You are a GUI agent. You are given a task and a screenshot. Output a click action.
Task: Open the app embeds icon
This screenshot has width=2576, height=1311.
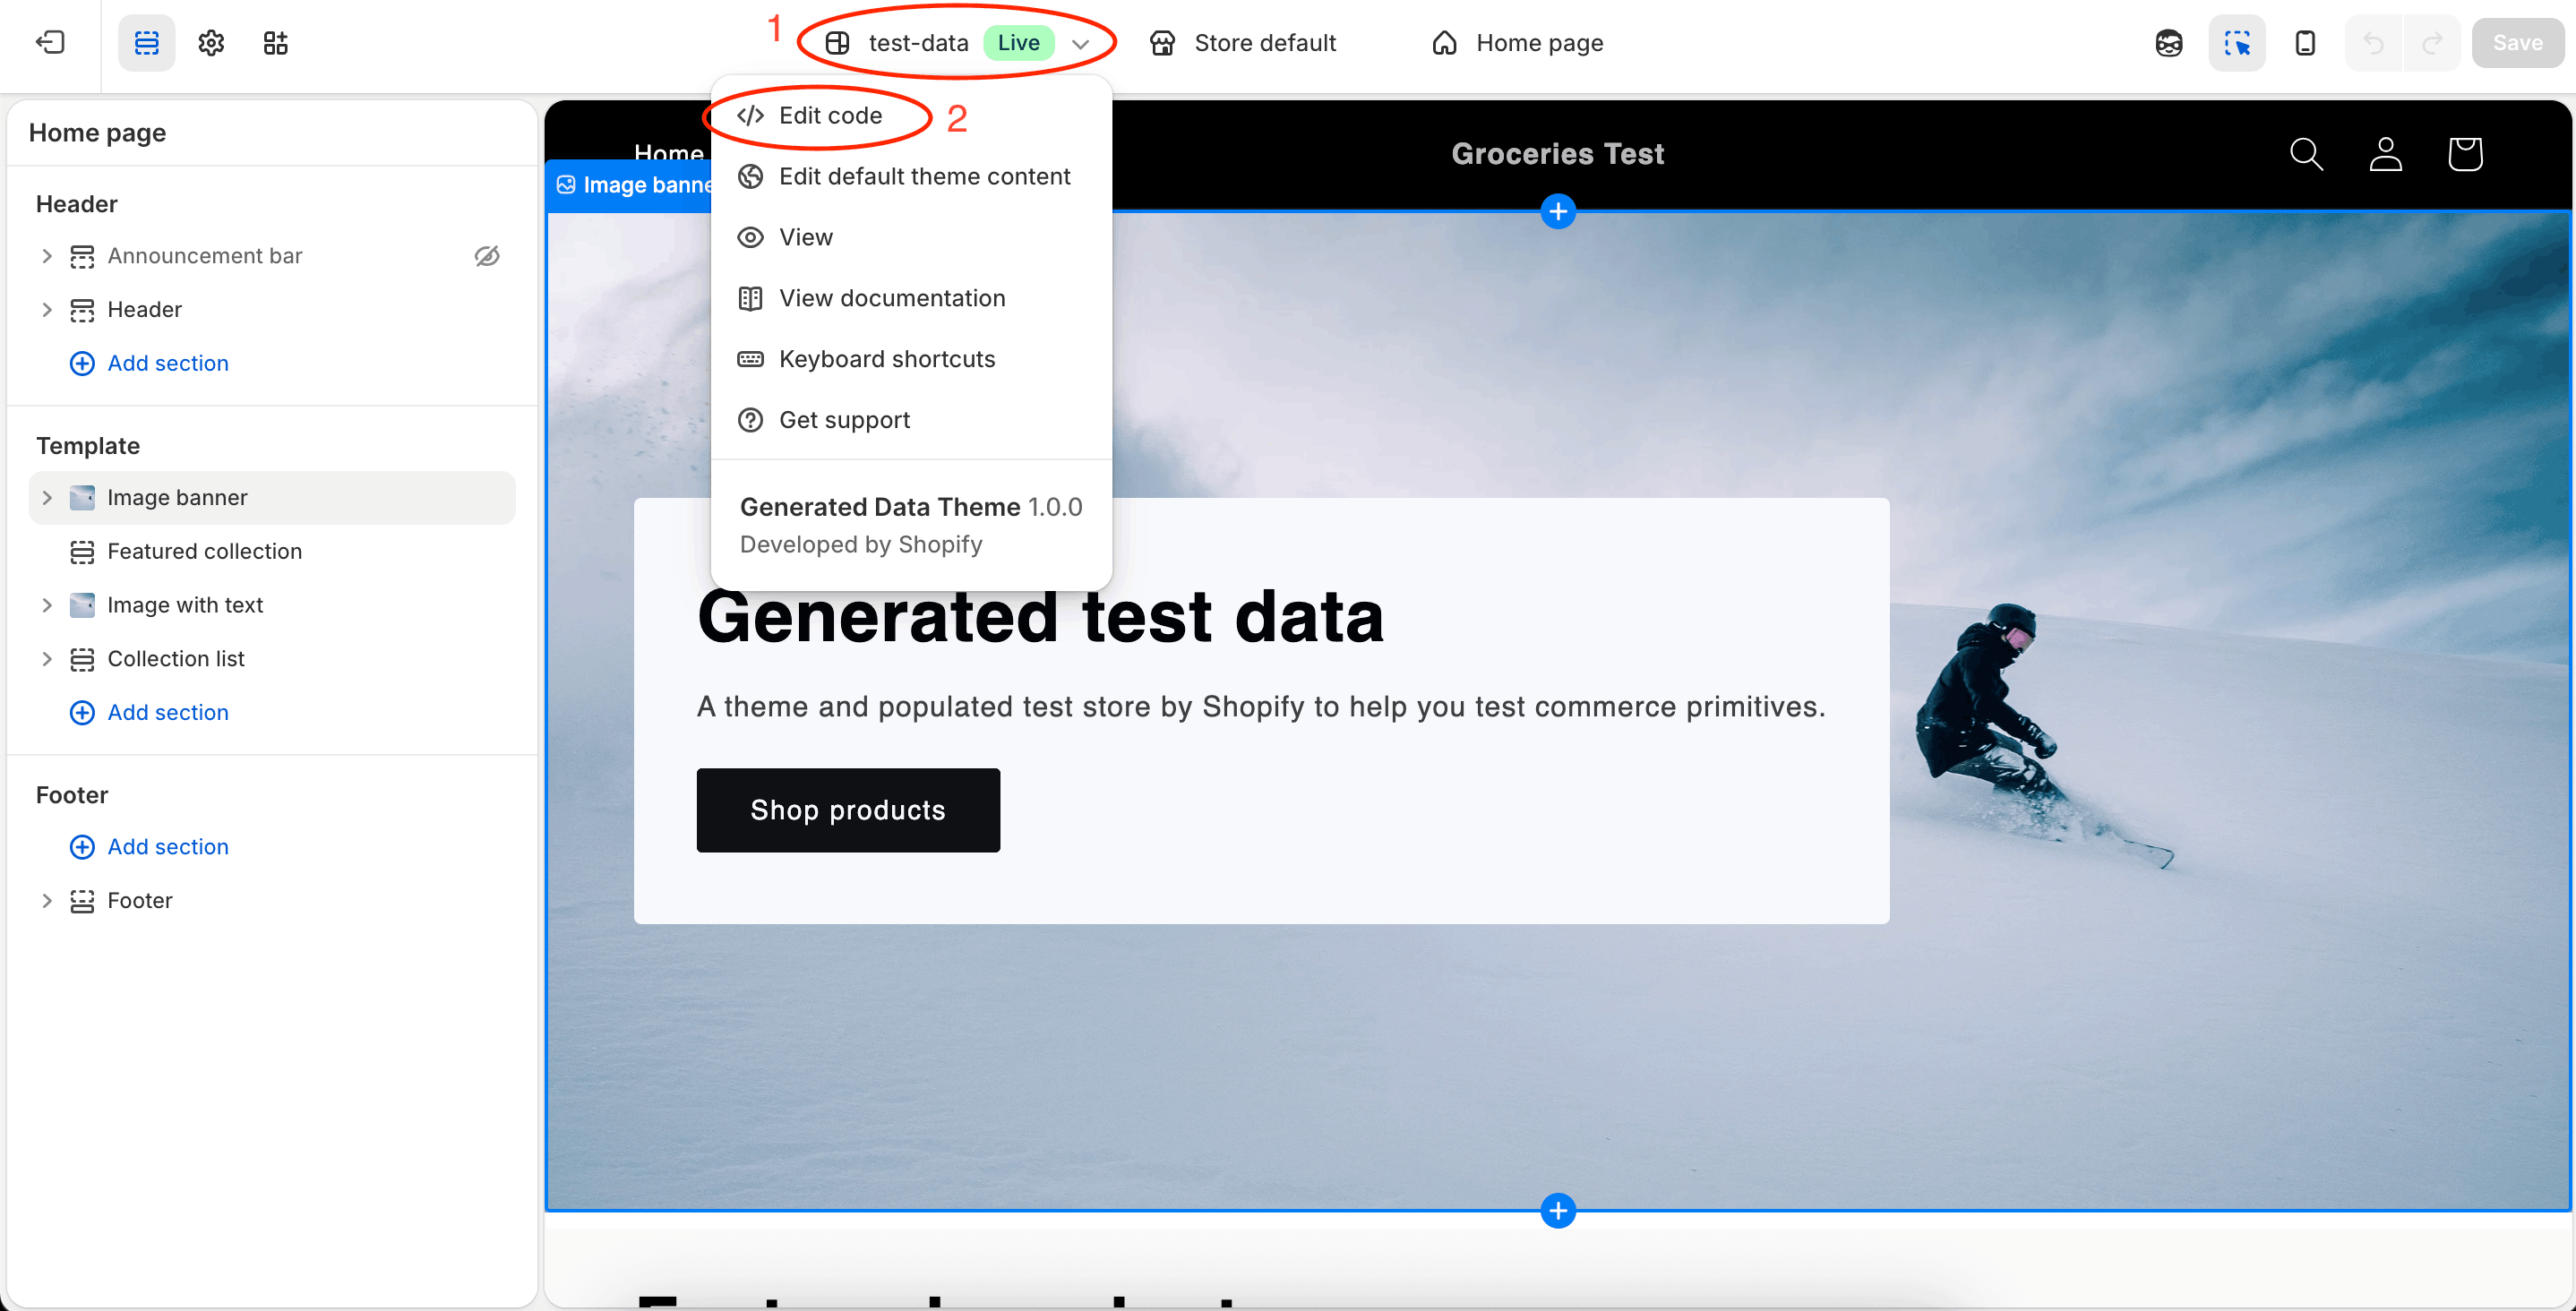(x=275, y=42)
